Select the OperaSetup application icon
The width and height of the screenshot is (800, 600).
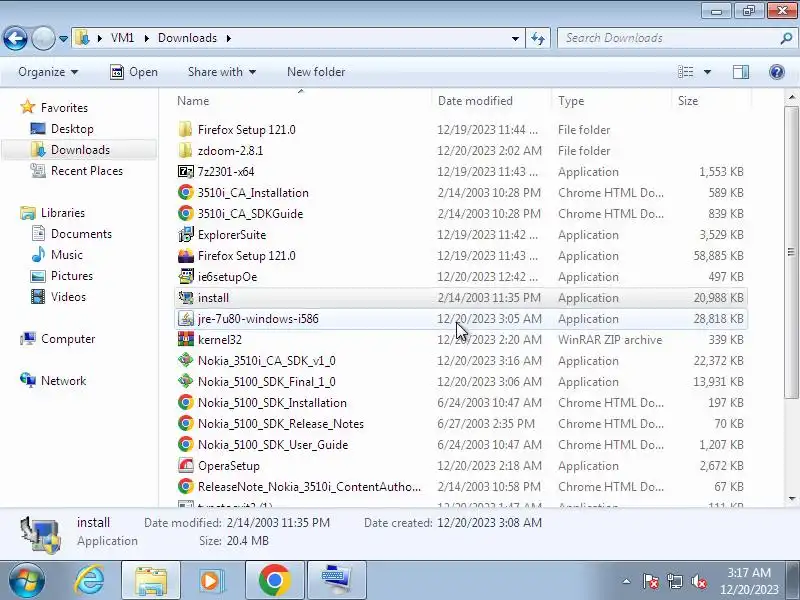[x=186, y=465]
